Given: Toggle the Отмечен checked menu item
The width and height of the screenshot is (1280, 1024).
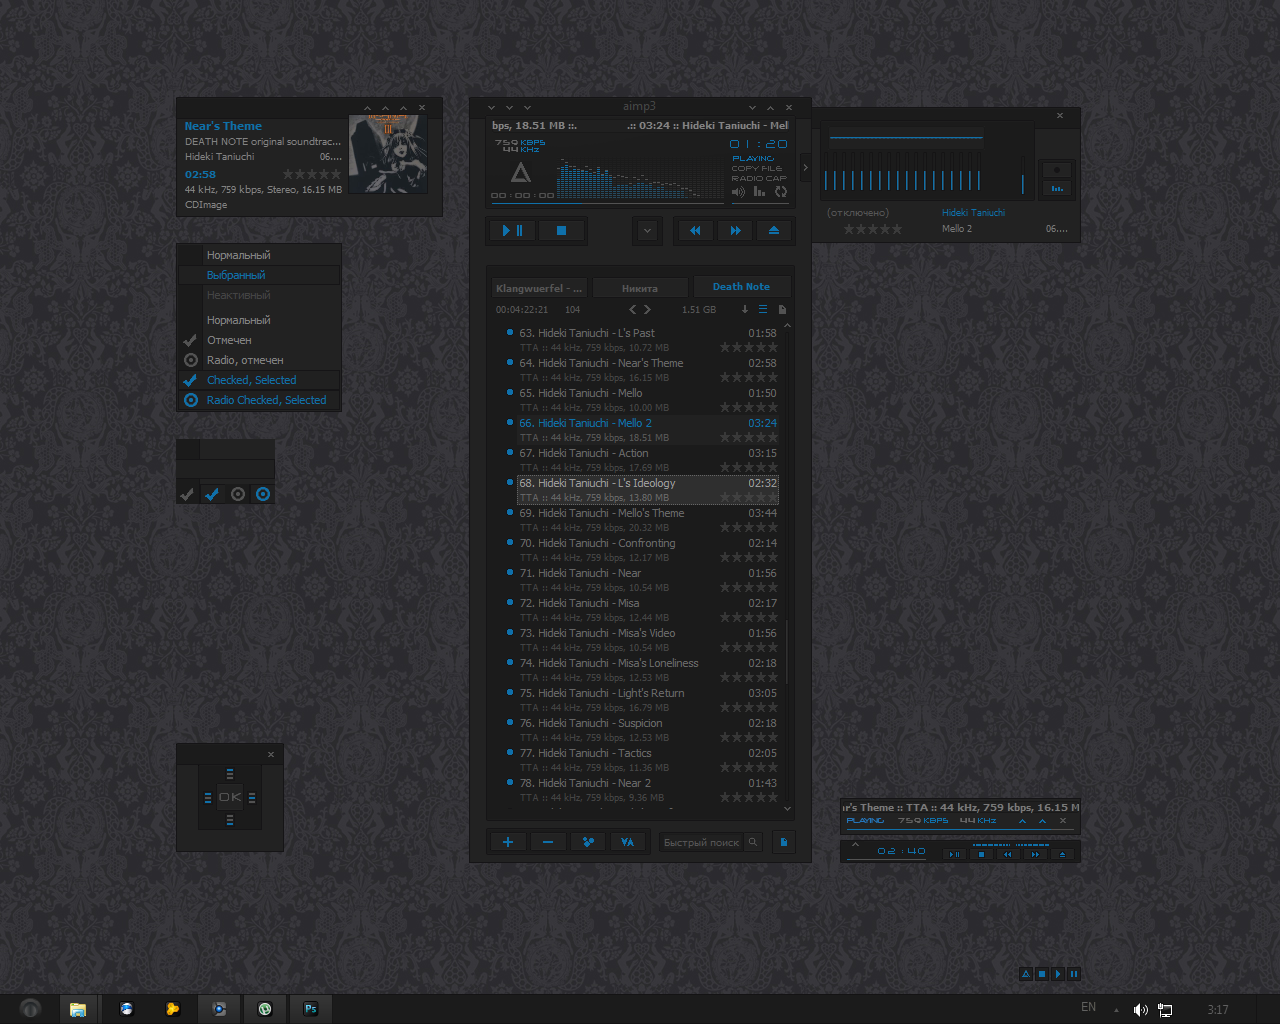Looking at the screenshot, I should pyautogui.click(x=259, y=340).
